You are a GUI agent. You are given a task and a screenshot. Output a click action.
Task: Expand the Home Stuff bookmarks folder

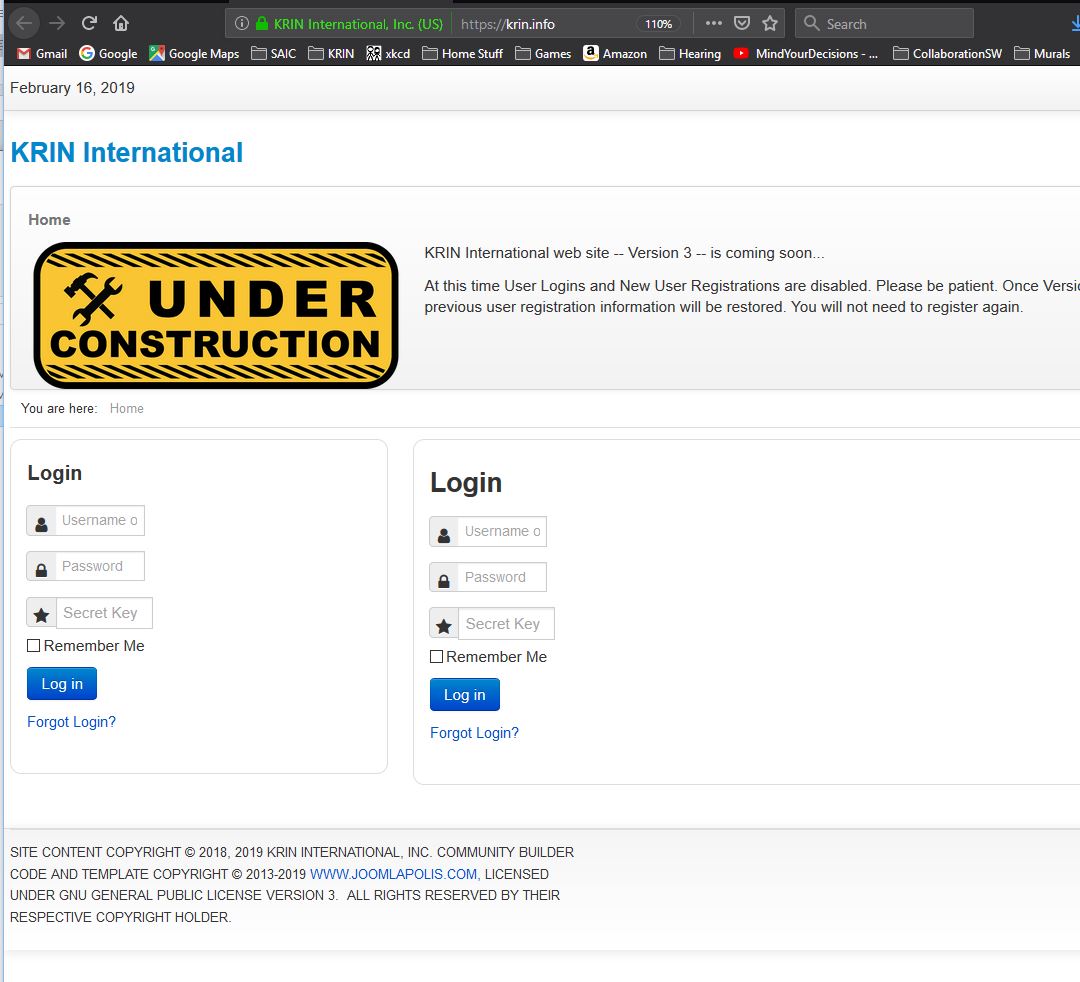tap(462, 54)
